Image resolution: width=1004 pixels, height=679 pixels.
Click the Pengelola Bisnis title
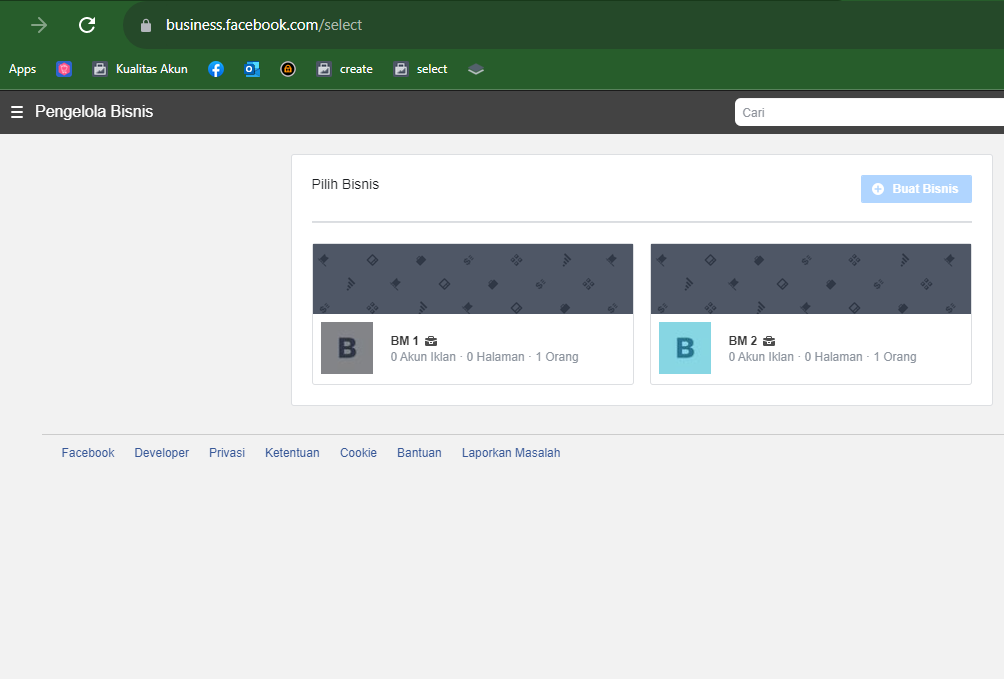[x=94, y=111]
